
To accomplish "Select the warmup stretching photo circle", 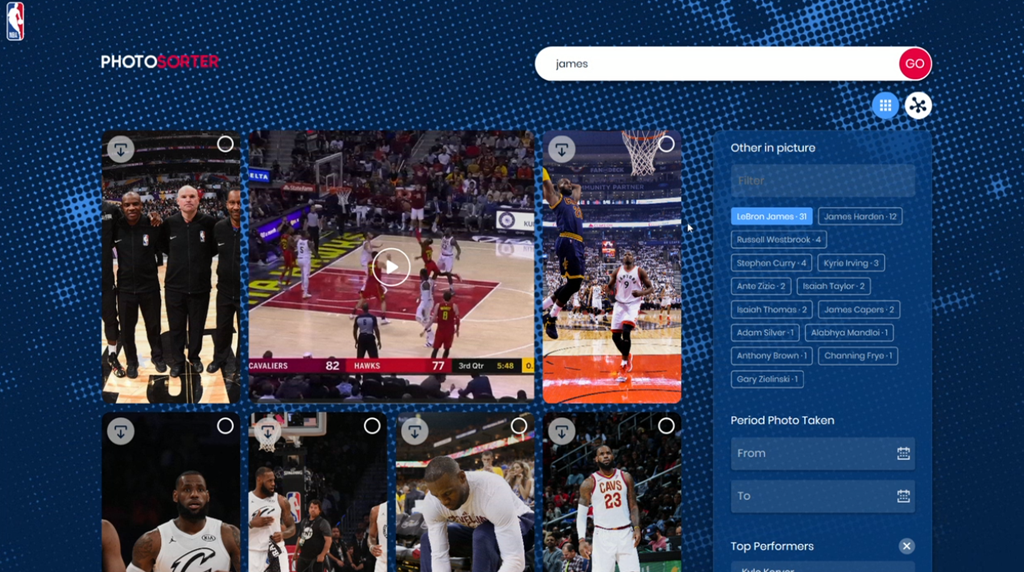I will (x=519, y=426).
